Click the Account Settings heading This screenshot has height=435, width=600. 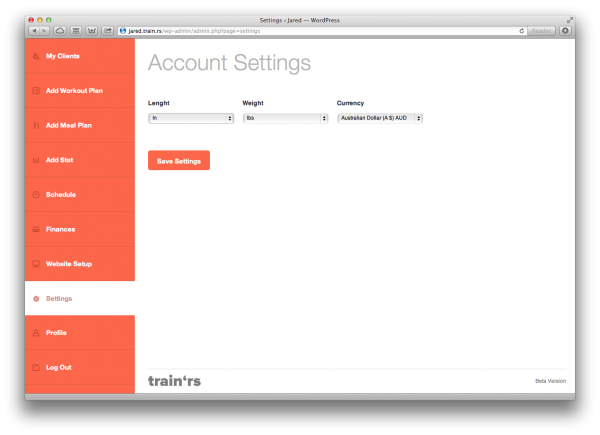[x=229, y=63]
